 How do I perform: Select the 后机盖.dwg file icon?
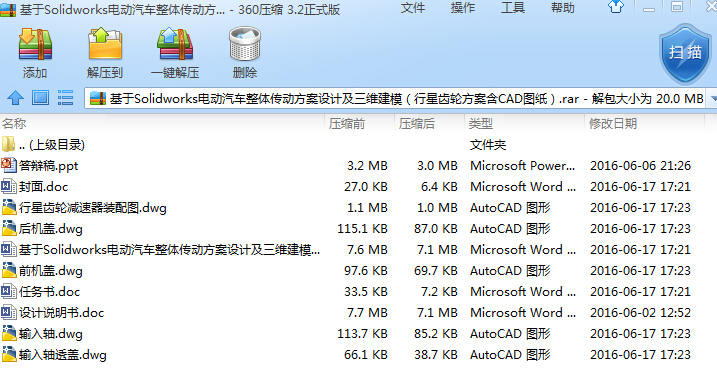click(8, 228)
